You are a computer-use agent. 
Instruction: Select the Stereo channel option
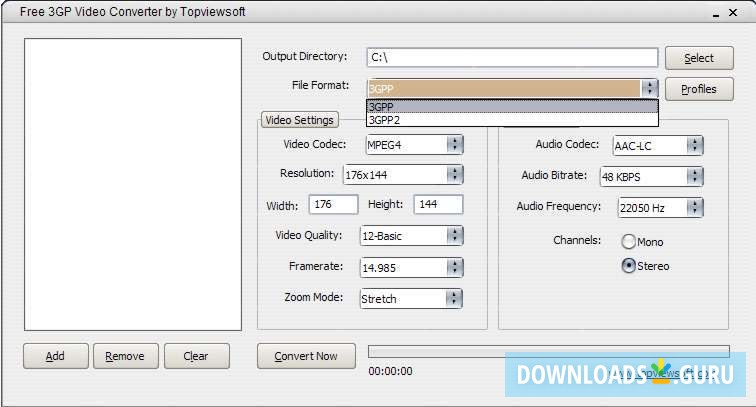pos(629,266)
